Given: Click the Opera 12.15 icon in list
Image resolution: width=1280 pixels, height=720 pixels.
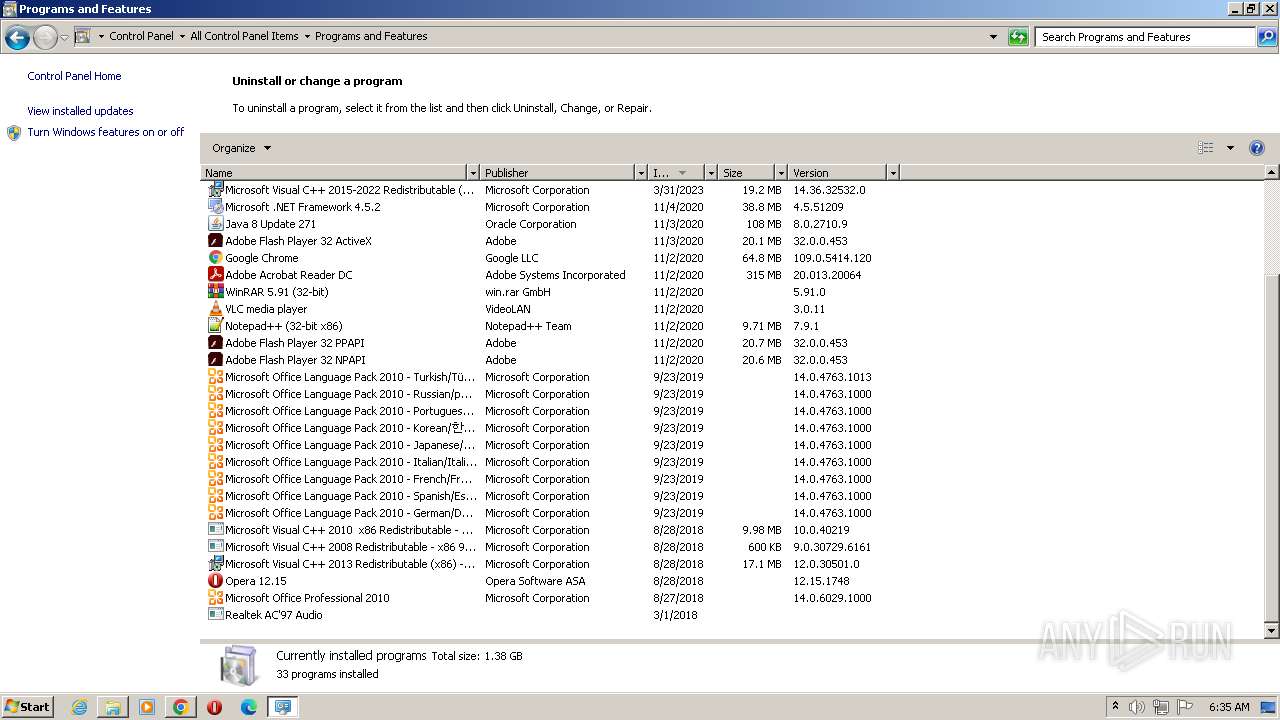Looking at the screenshot, I should click(215, 581).
